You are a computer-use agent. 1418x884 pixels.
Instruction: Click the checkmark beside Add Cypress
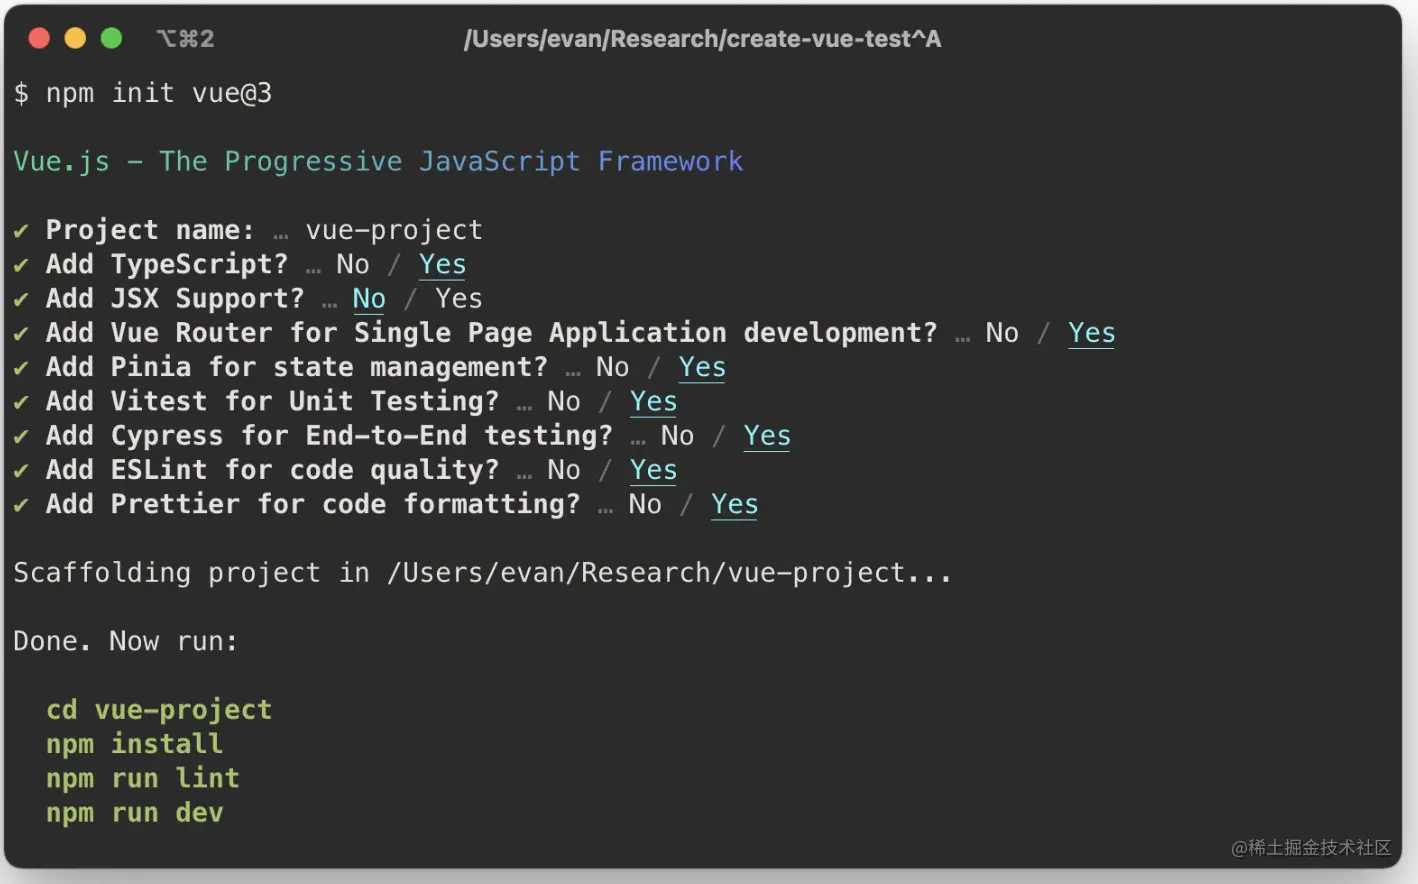tap(21, 436)
